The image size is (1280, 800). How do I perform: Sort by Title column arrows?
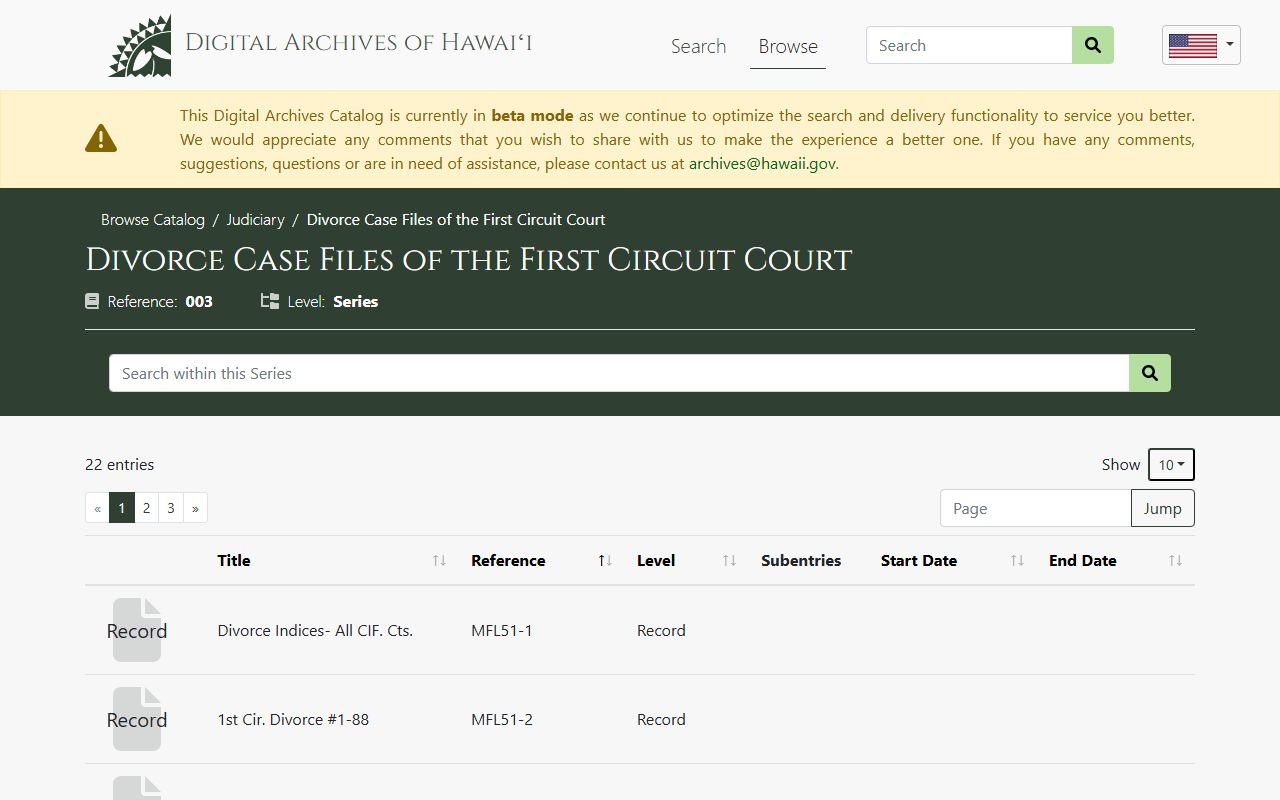439,561
